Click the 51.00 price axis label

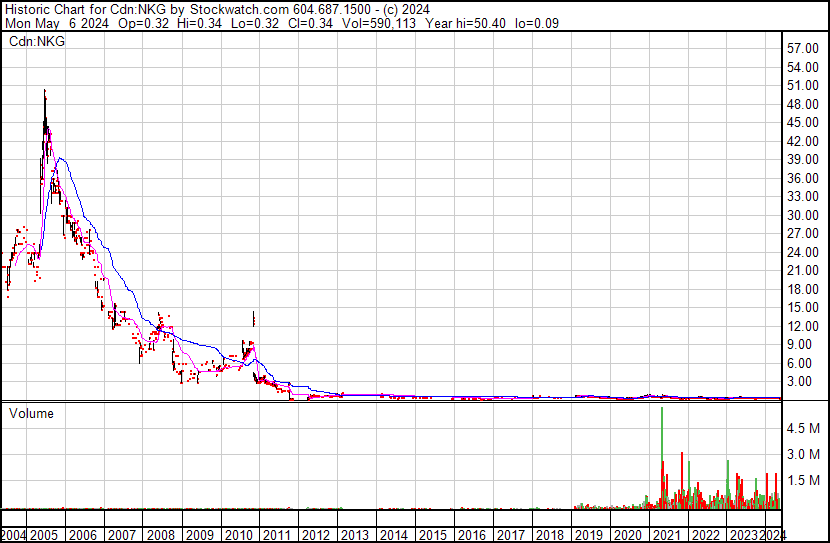point(803,86)
